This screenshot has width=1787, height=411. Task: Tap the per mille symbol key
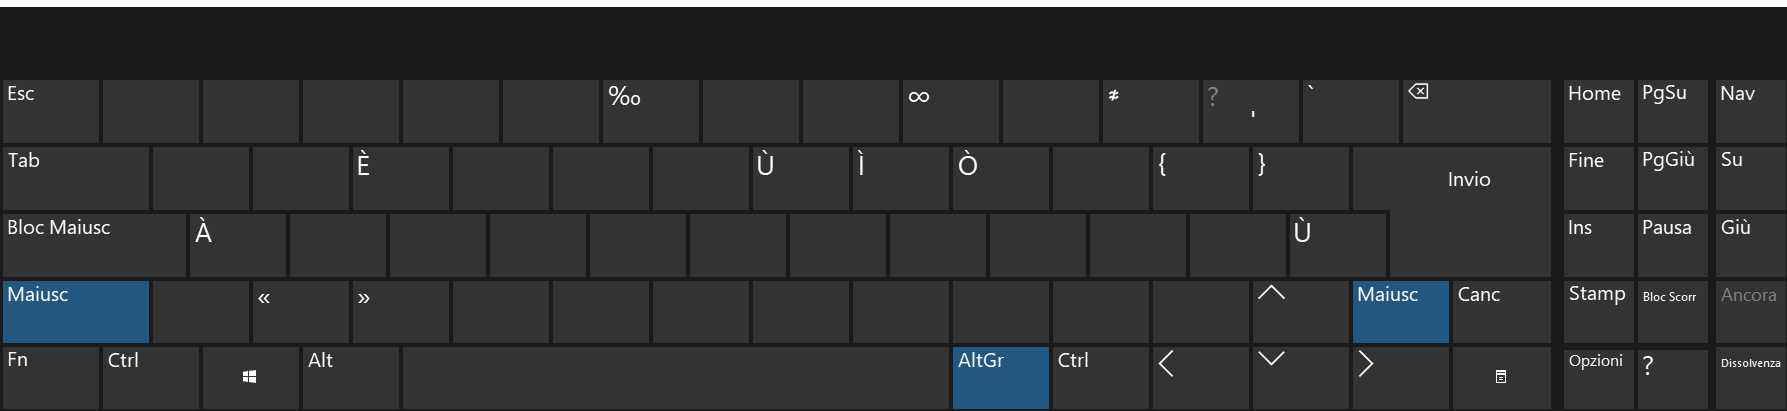[x=650, y=111]
